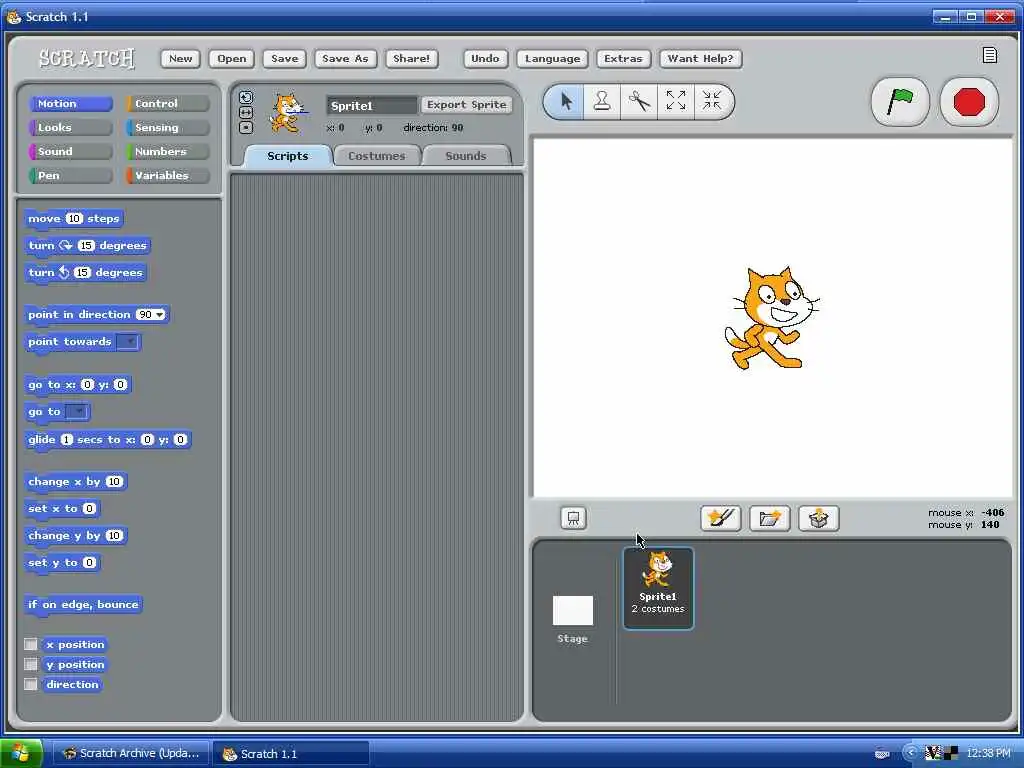Click the Sprite1 name field
Viewport: 1024px width, 768px height.
coord(371,105)
